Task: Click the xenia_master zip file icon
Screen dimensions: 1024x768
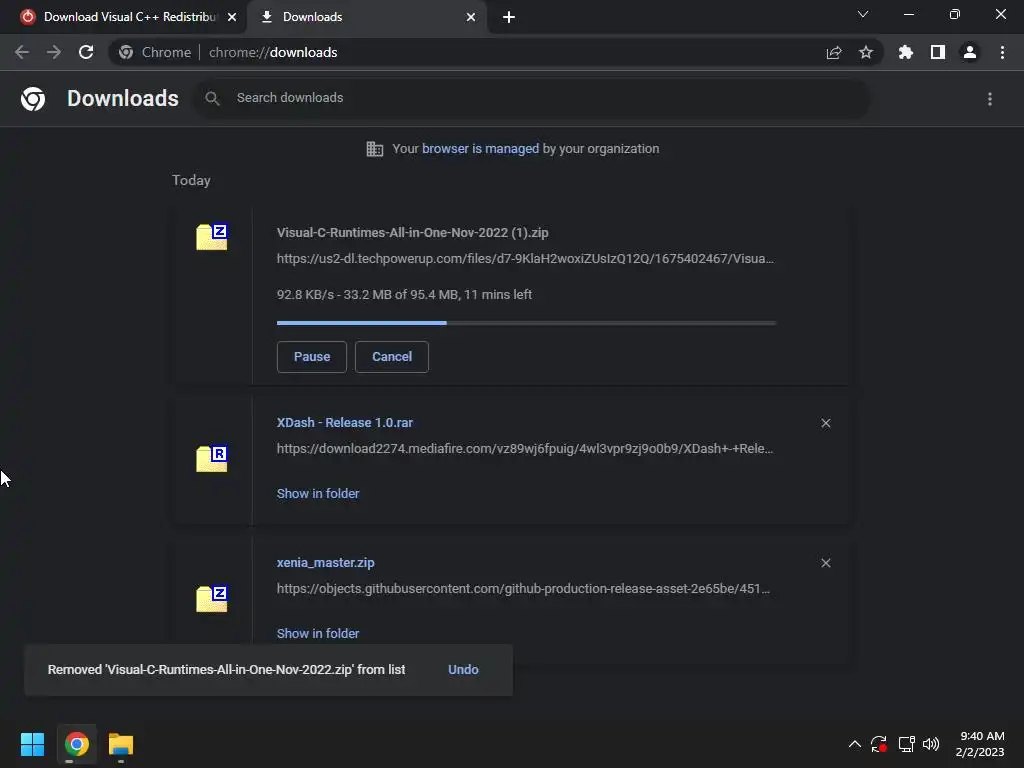Action: tap(212, 598)
